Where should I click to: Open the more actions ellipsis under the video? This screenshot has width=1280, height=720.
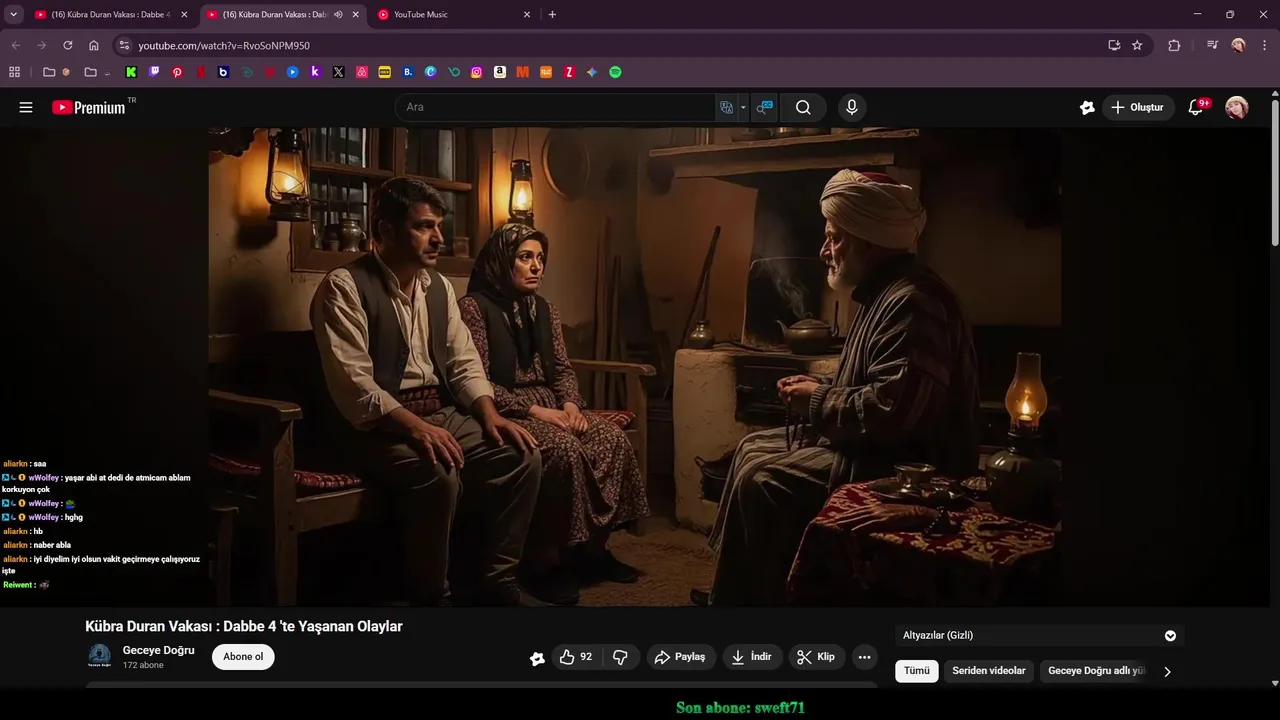864,657
